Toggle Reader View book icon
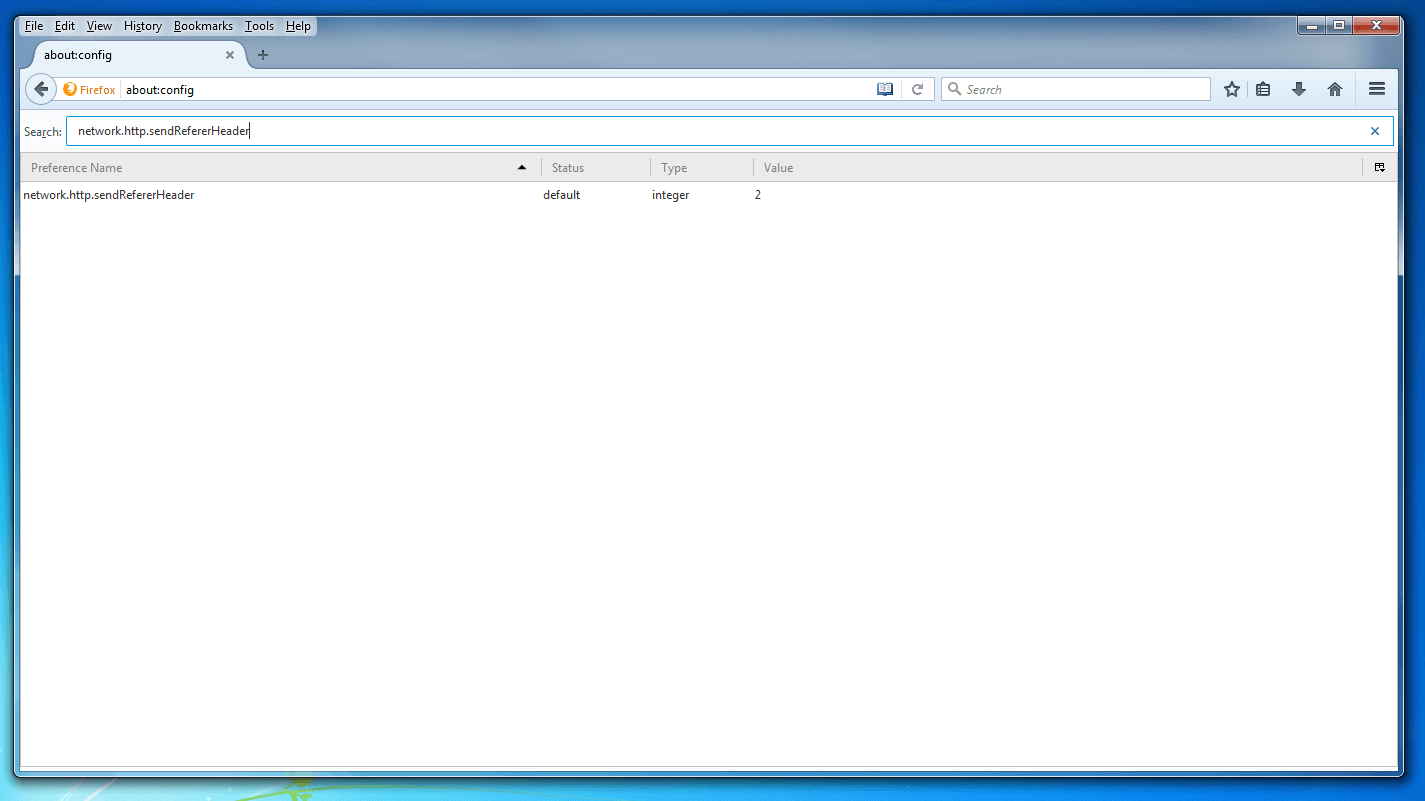 (884, 89)
